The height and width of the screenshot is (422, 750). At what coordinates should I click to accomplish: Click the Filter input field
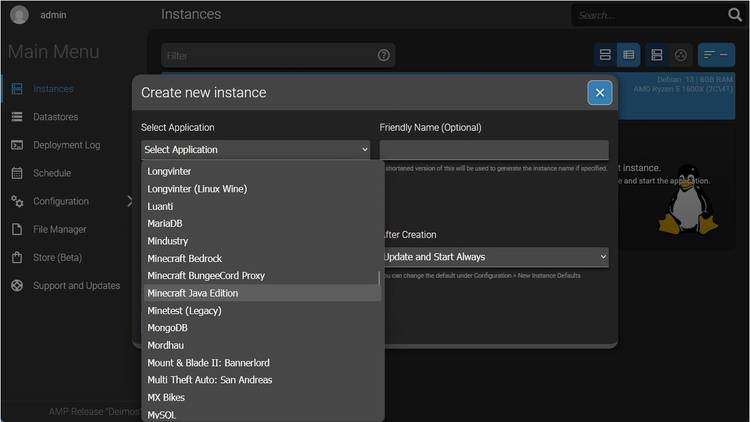(278, 56)
